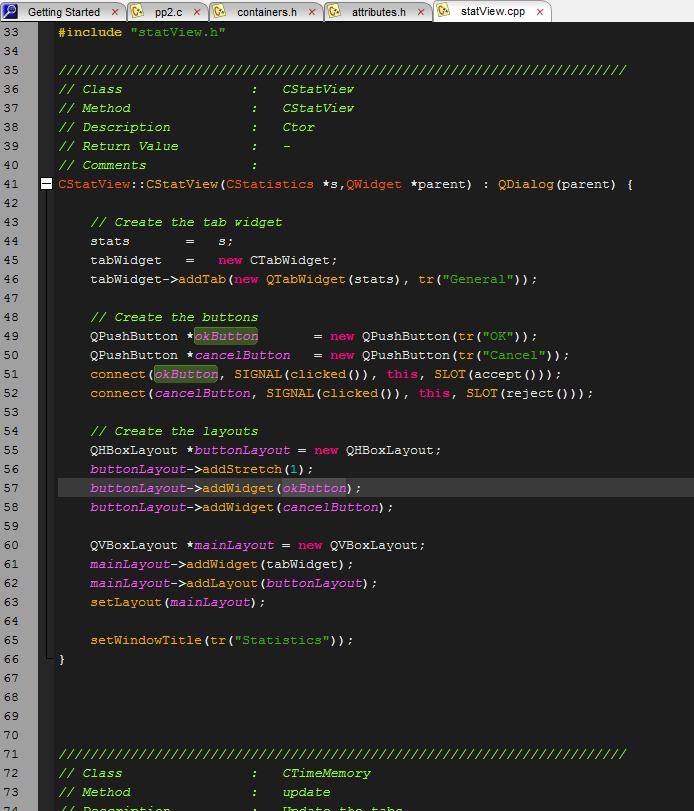This screenshot has height=811, width=694.
Task: Close the Getting Started tab
Action: coord(114,12)
